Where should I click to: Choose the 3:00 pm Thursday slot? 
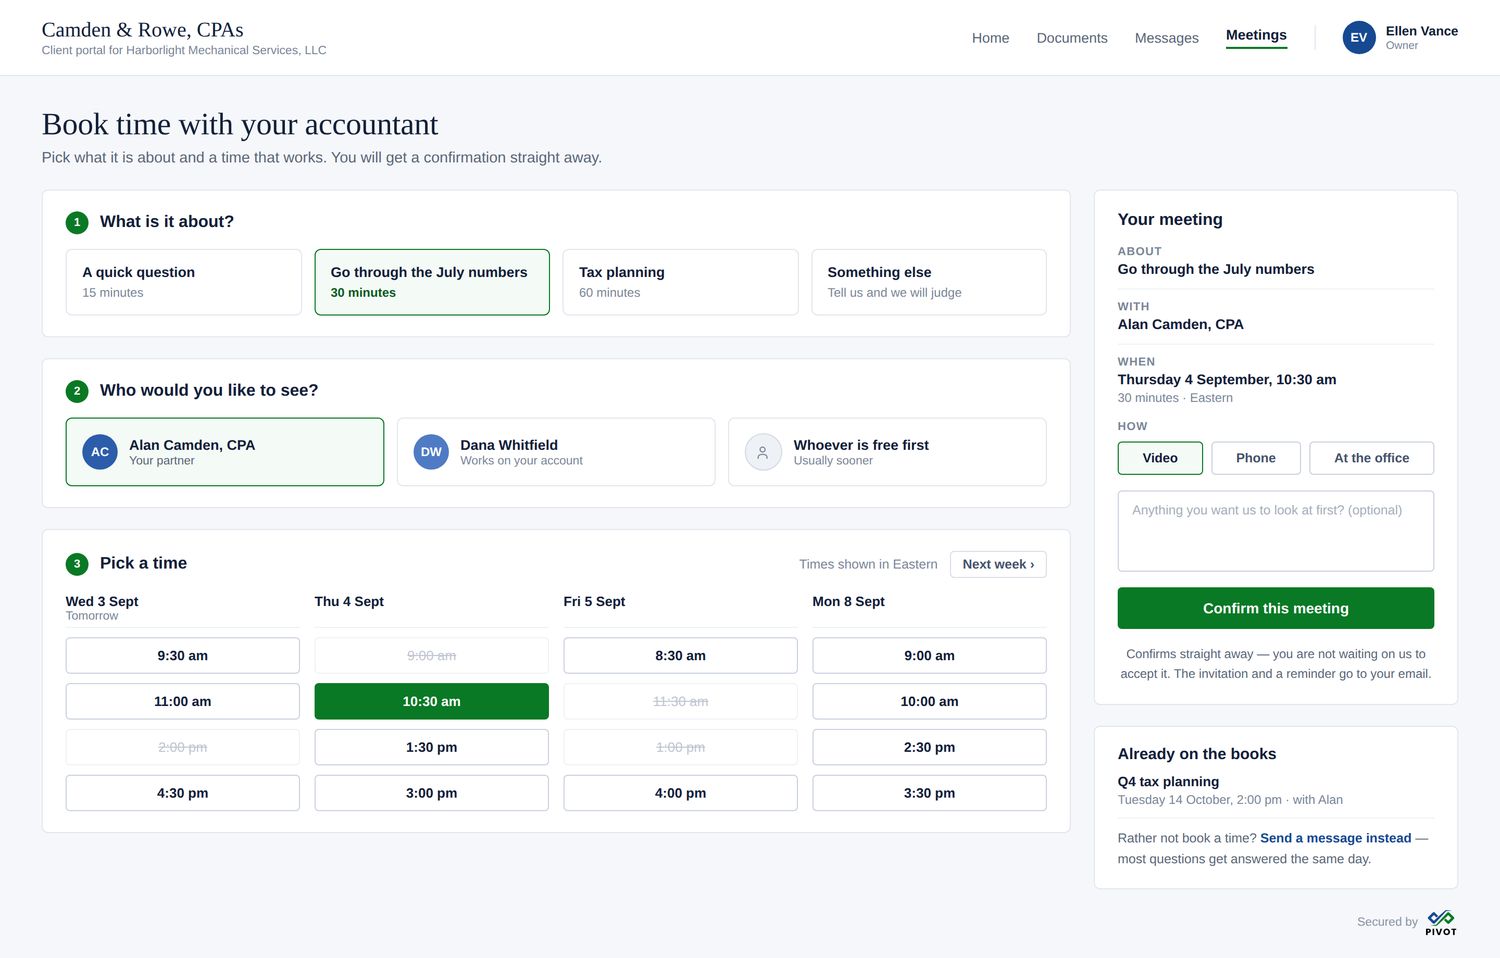click(432, 793)
